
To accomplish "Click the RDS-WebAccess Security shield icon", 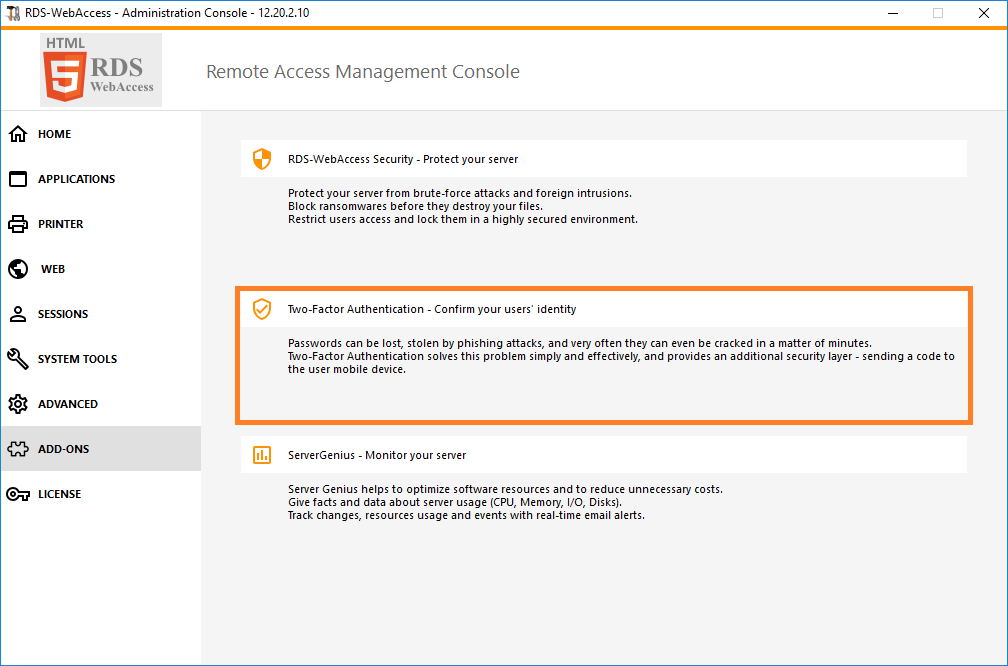I will 262,159.
